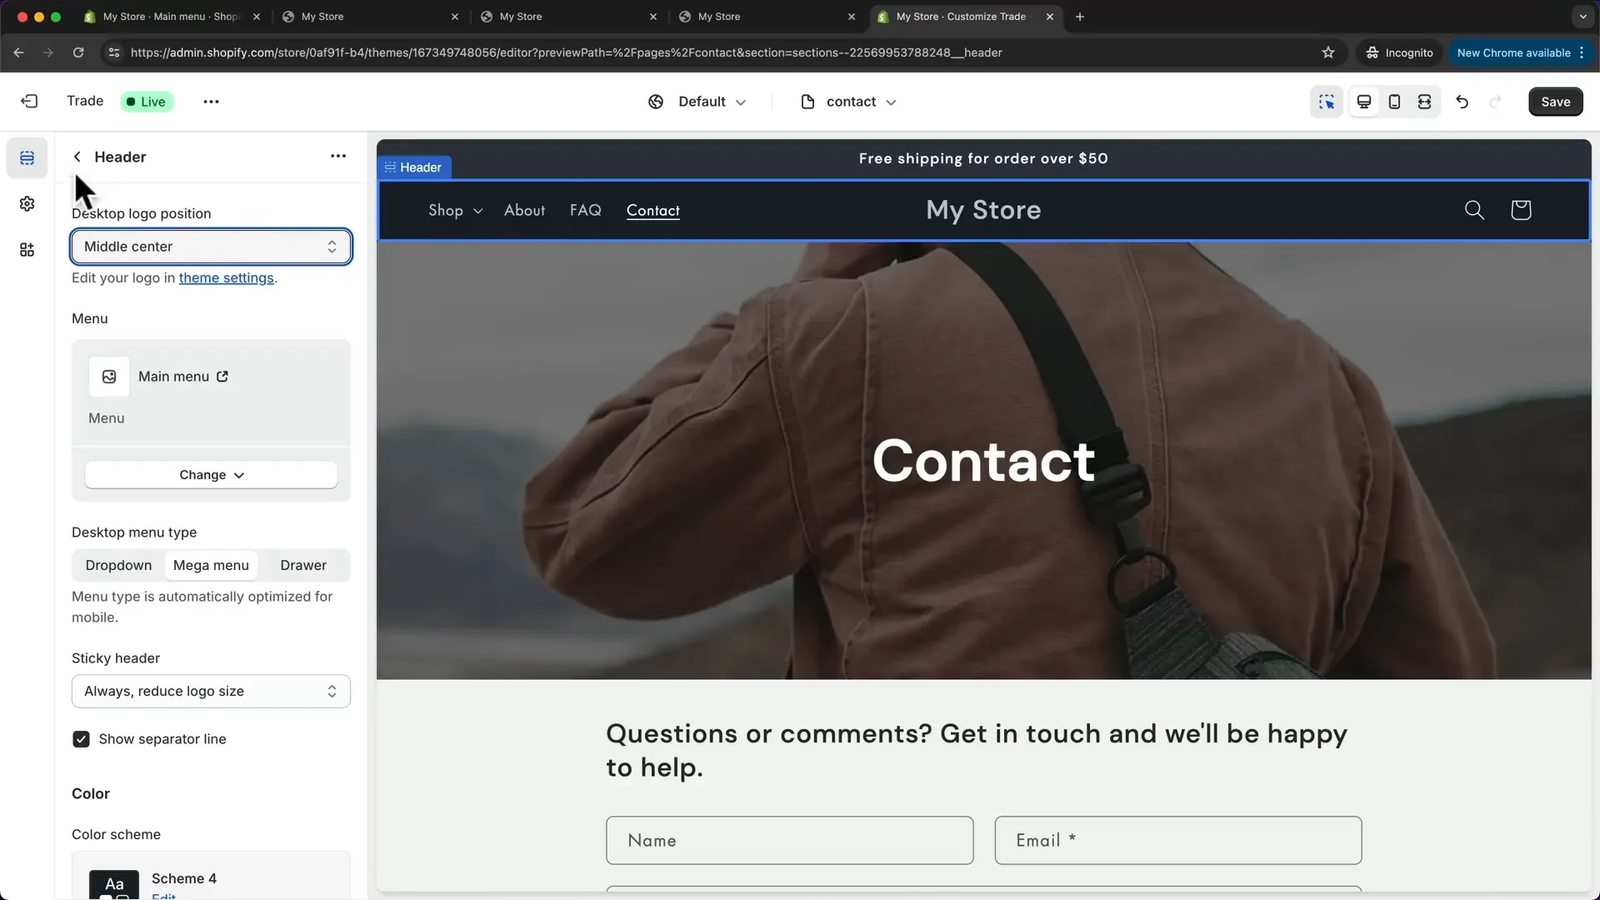Expand the Shop menu in store preview
Viewport: 1600px width, 900px height.
[455, 210]
